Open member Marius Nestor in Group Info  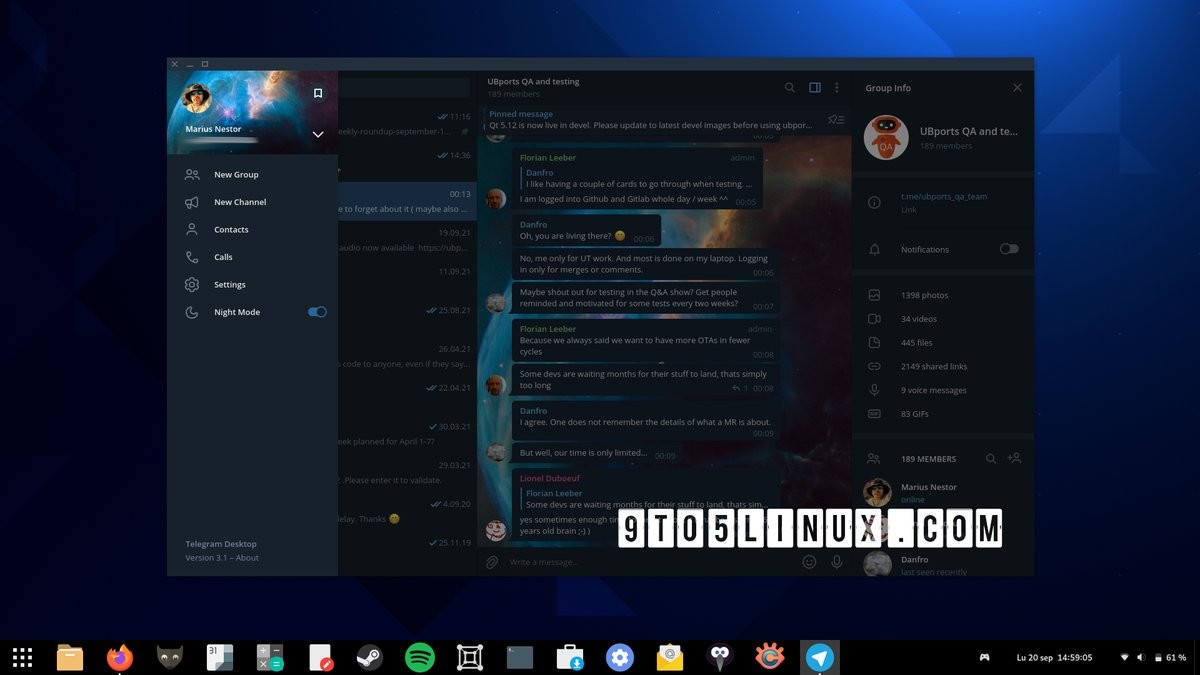[x=942, y=492]
